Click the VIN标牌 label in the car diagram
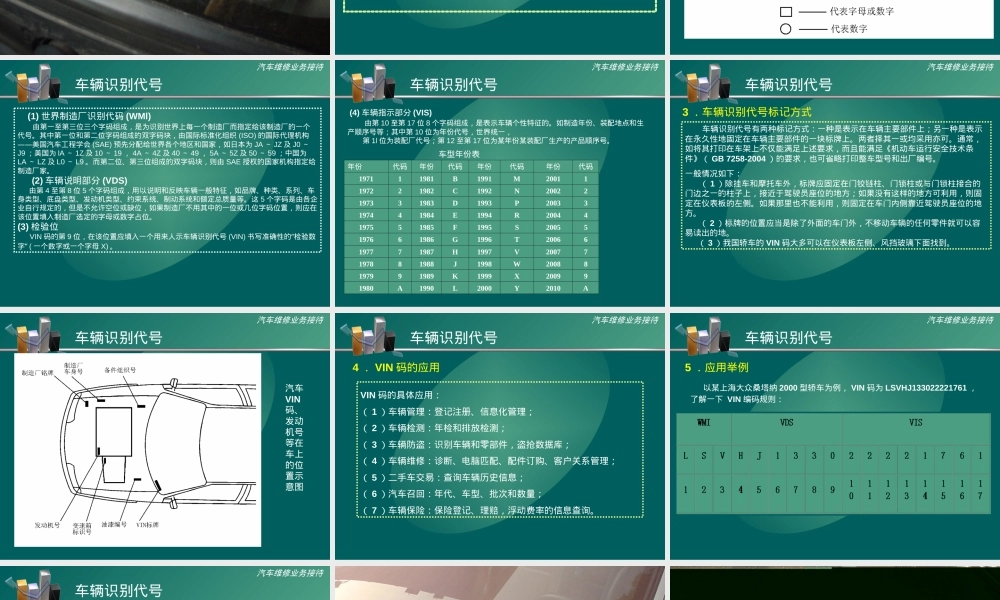Viewport: 1000px width, 600px height. pyautogui.click(x=147, y=525)
